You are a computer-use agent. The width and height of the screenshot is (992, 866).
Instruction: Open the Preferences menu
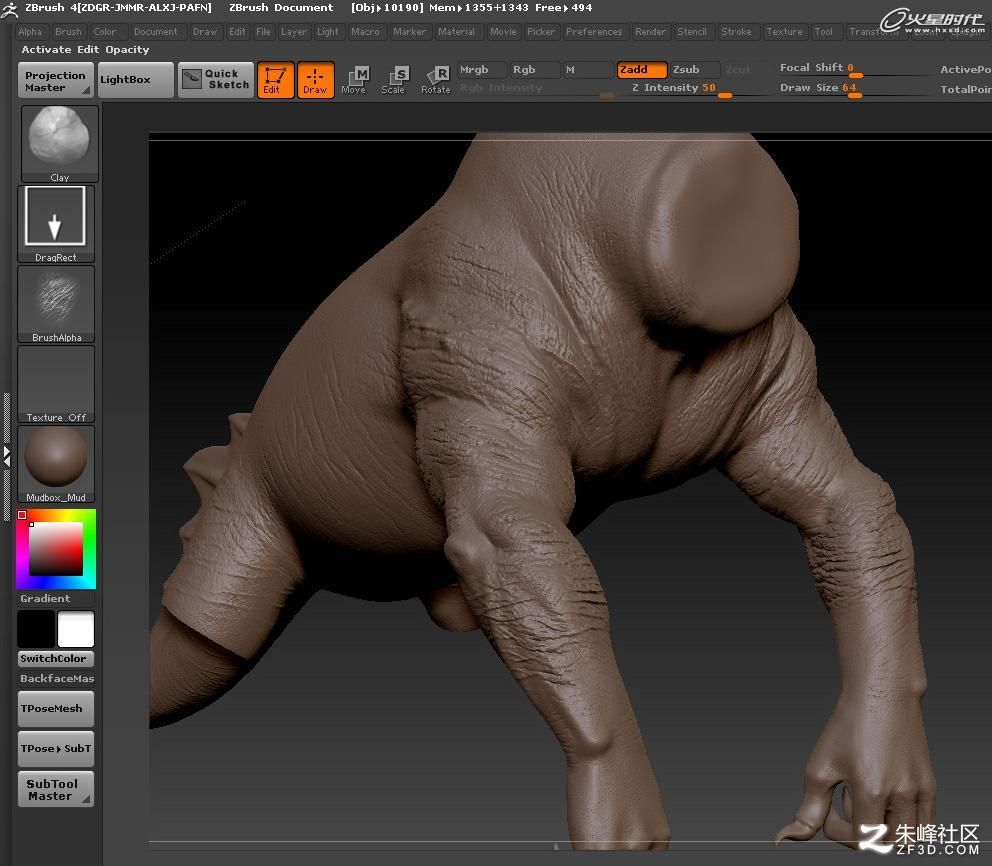(x=594, y=32)
